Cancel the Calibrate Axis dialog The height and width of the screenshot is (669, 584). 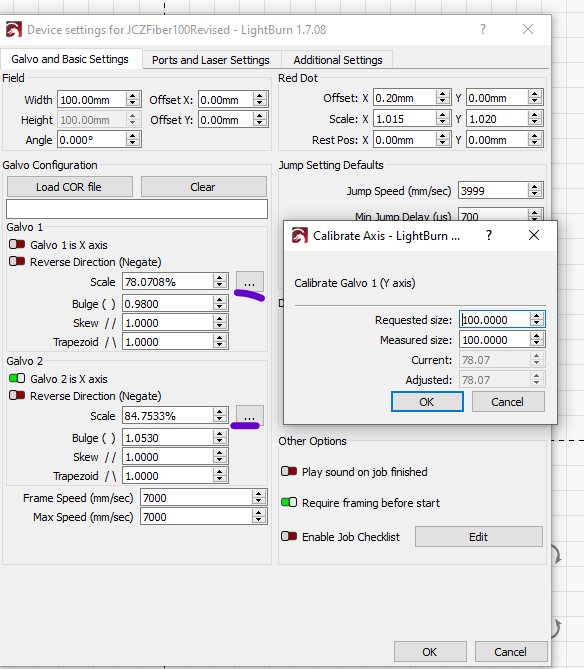pyautogui.click(x=508, y=402)
